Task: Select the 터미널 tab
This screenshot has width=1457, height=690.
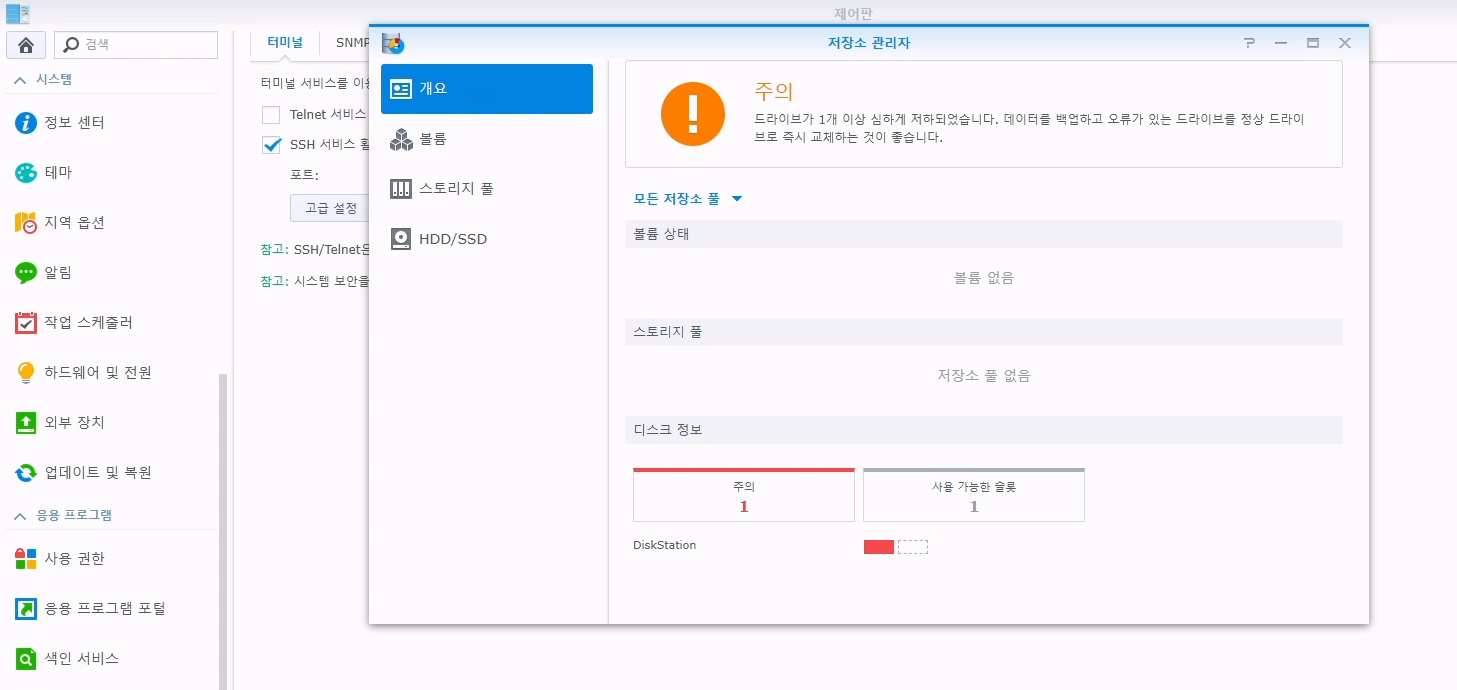Action: pos(284,42)
